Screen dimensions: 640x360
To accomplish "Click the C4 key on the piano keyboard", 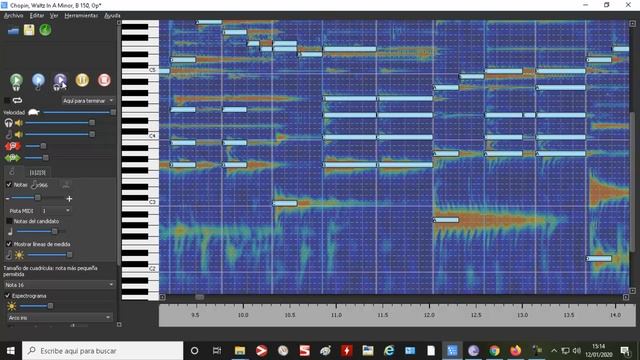I will [x=152, y=136].
